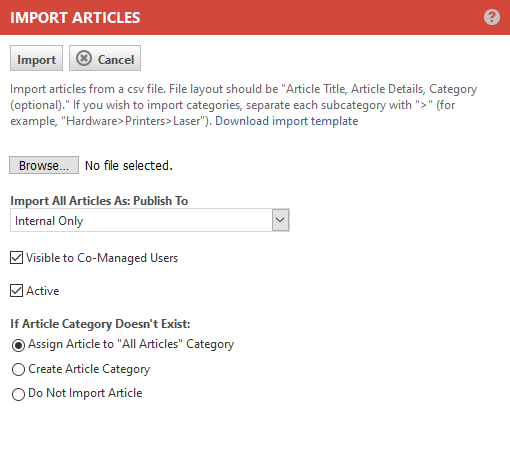This screenshot has height=449, width=510.
Task: Browse for a csv file
Action: pos(44,165)
